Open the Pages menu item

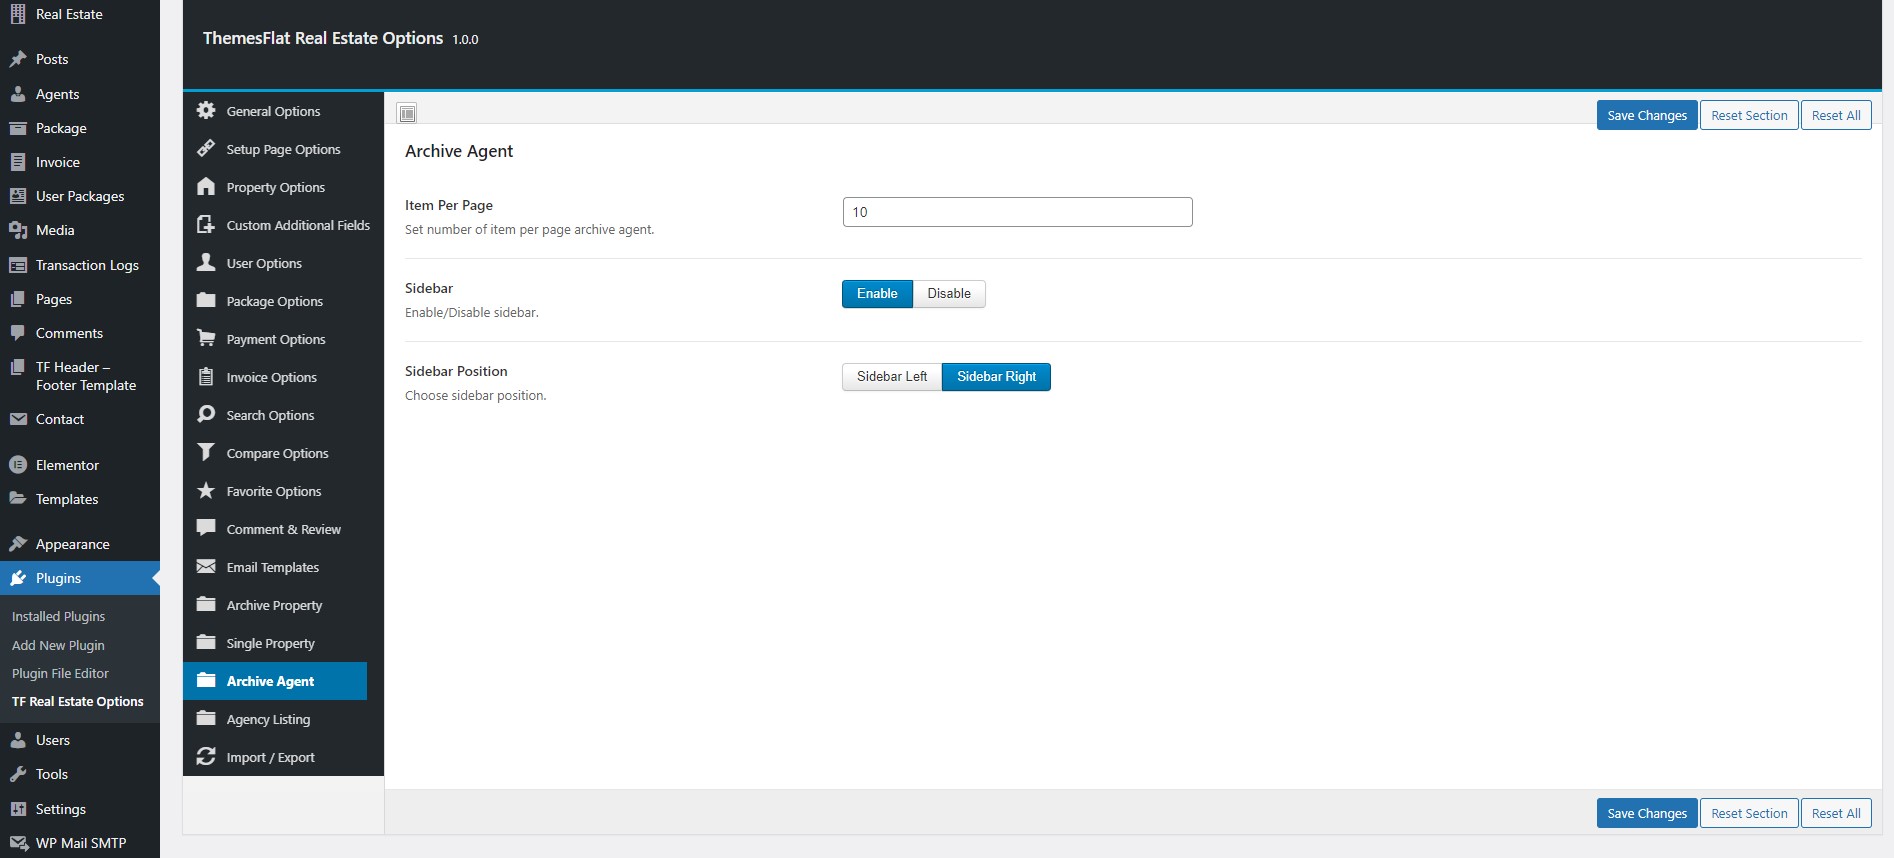click(80, 299)
